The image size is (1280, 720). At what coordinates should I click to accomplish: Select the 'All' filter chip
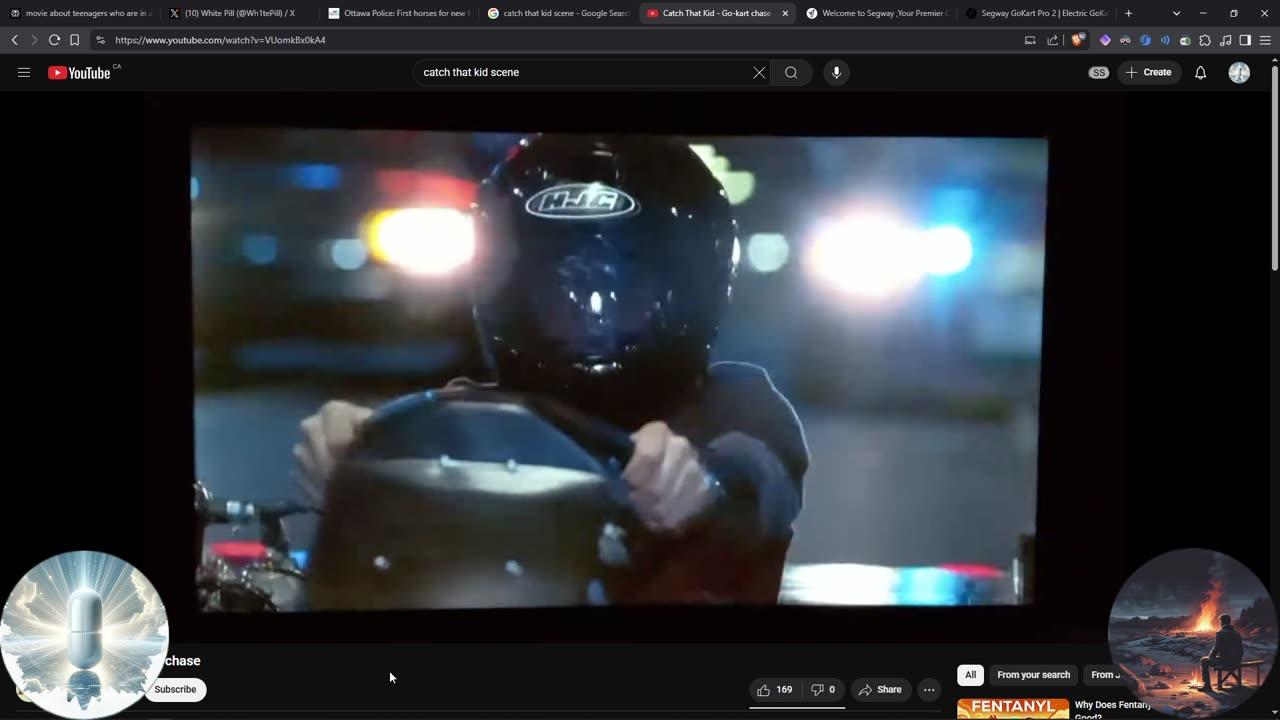tap(970, 675)
